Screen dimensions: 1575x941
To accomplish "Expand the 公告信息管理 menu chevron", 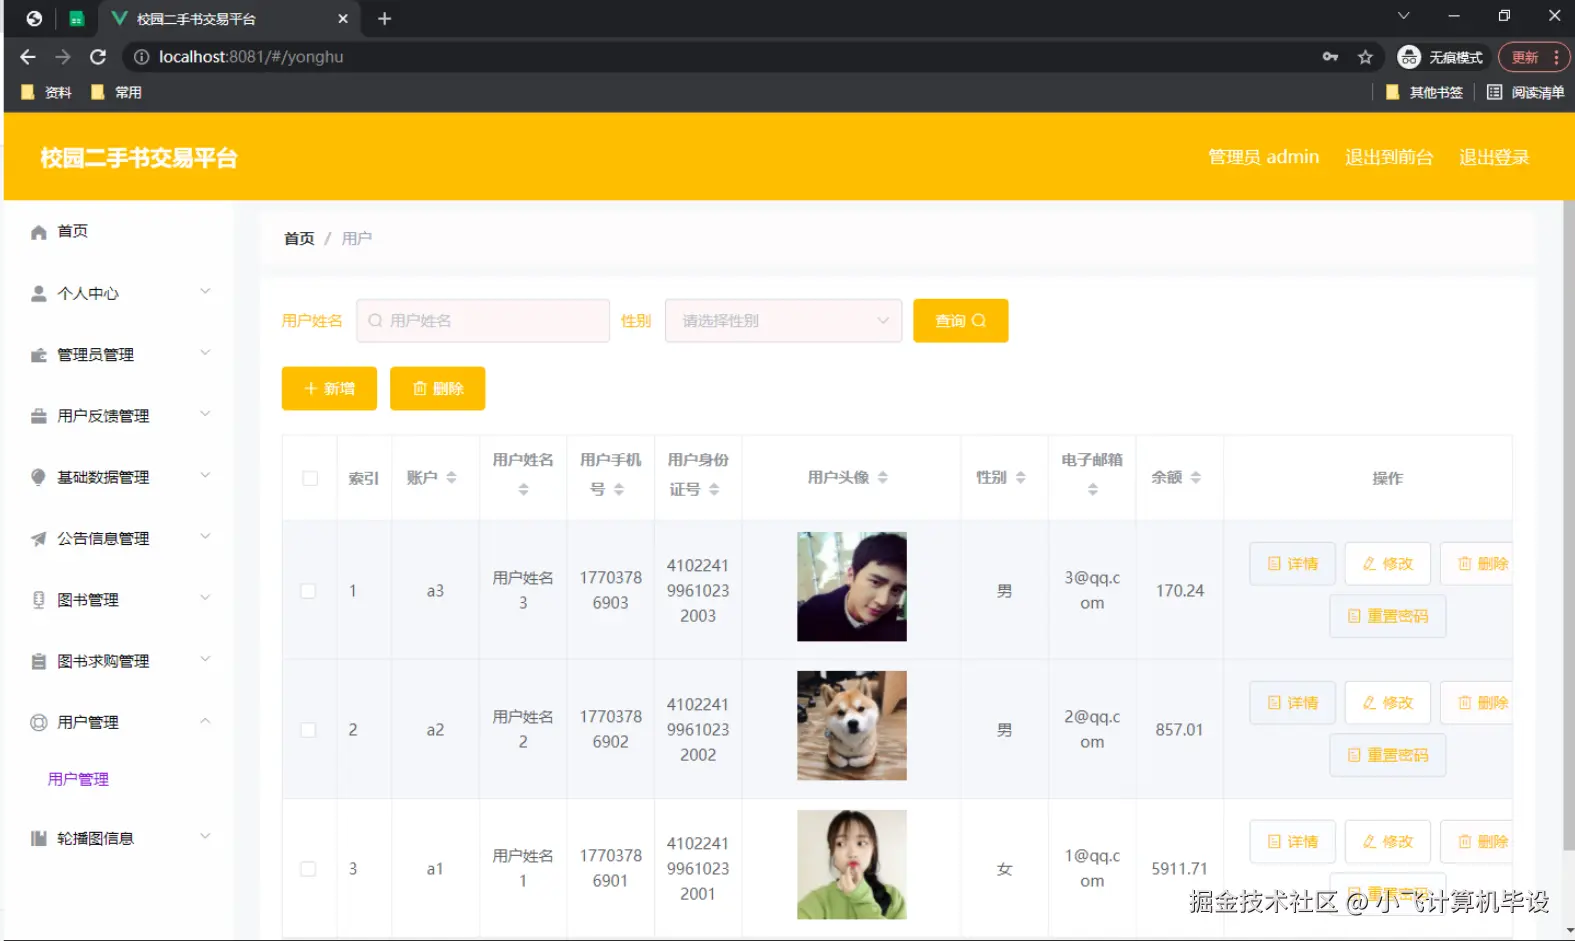I will (205, 537).
